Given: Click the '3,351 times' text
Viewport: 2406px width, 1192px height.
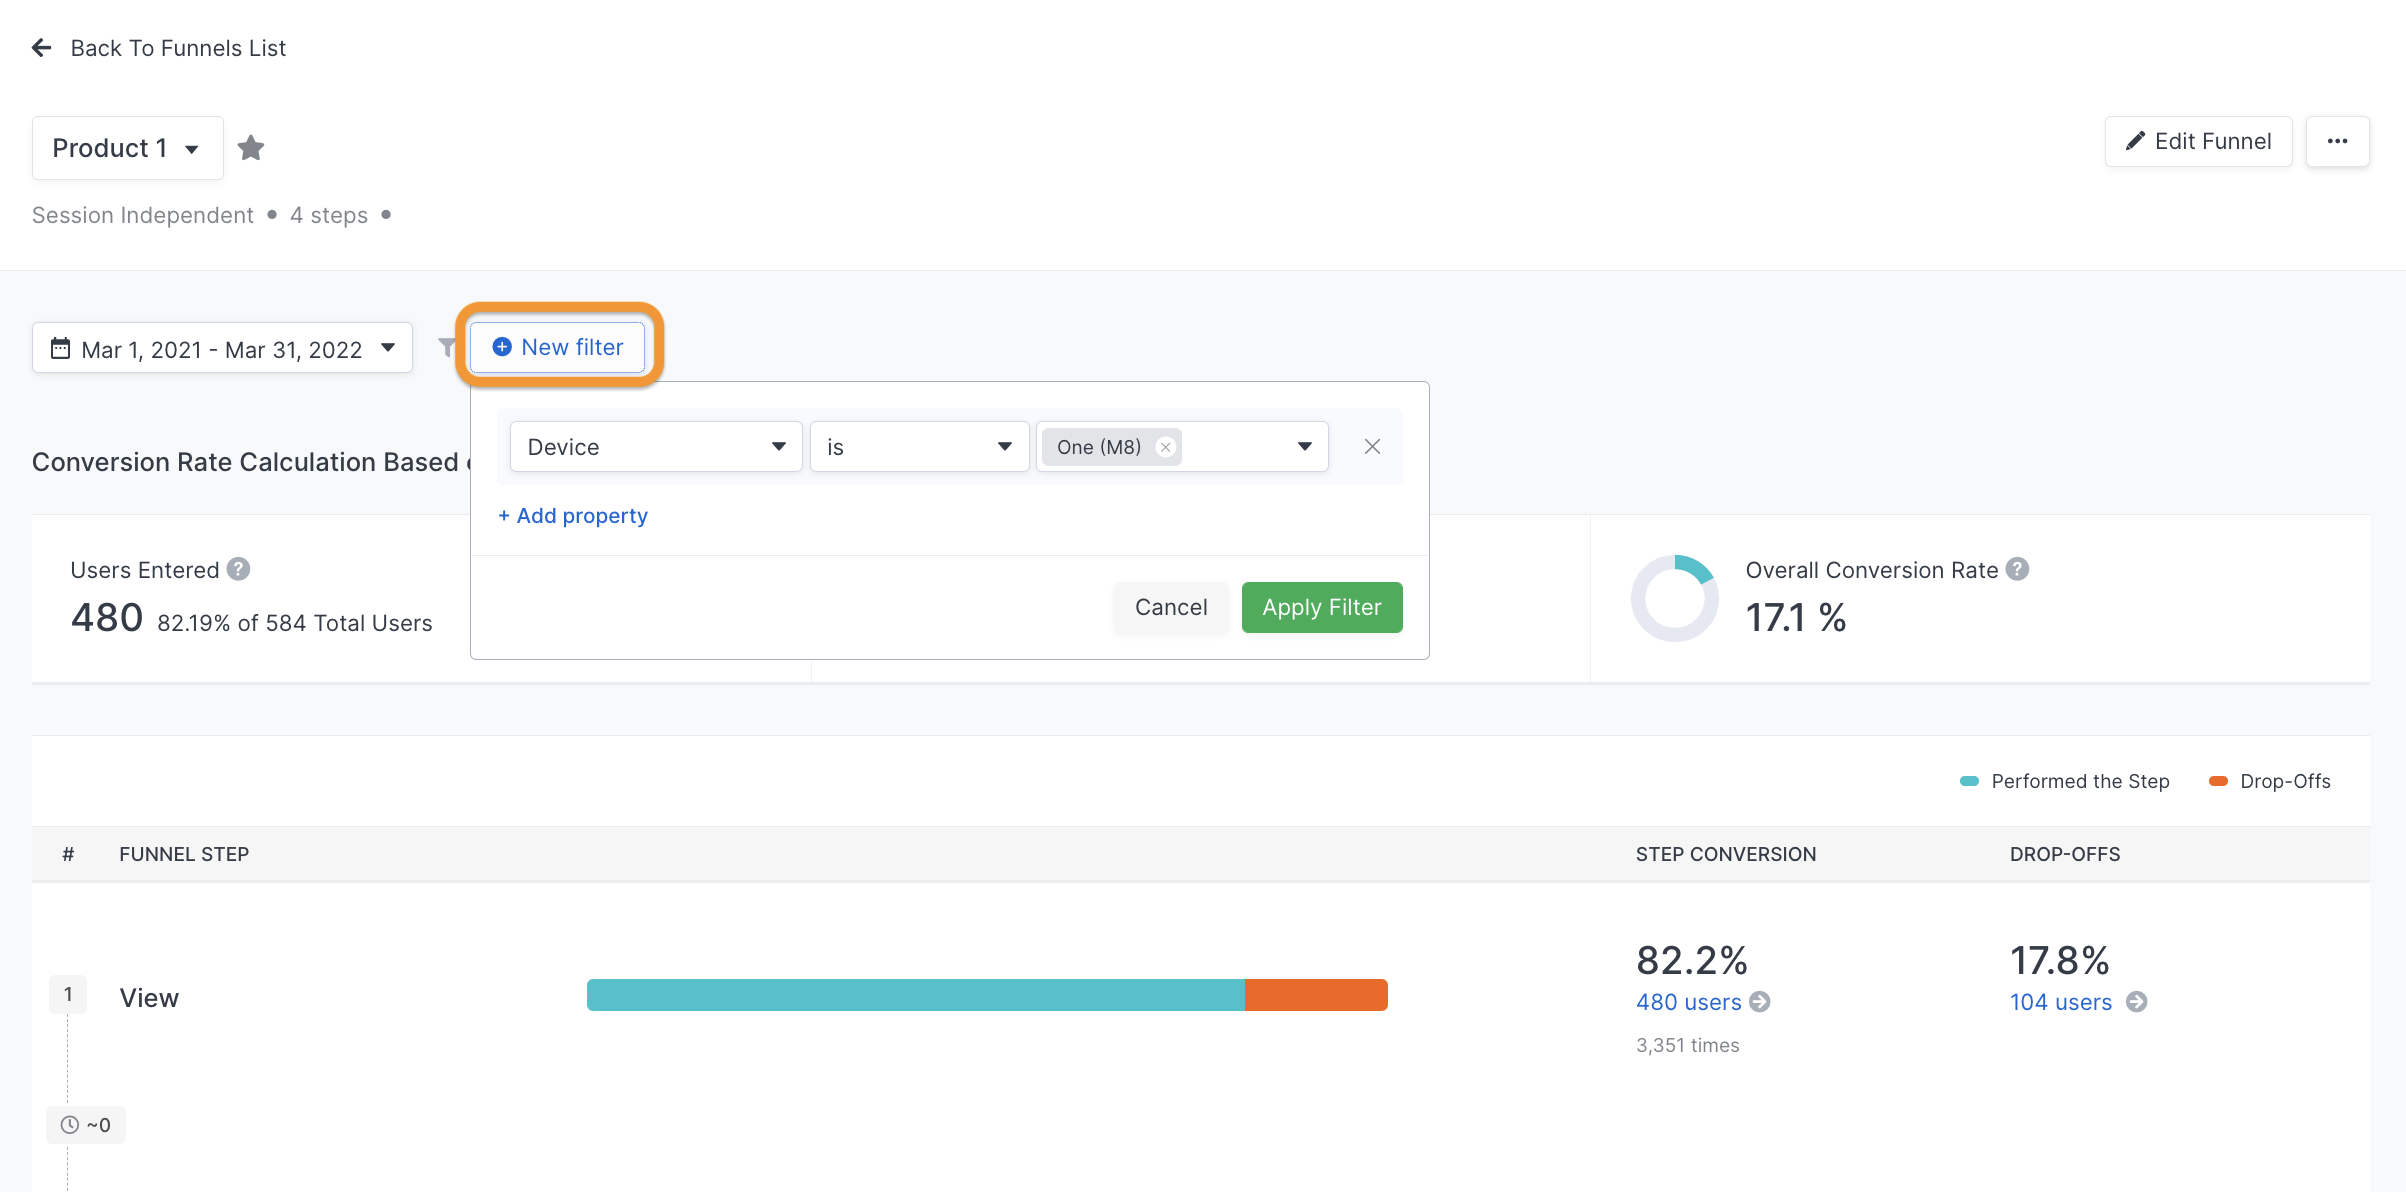Looking at the screenshot, I should click(1688, 1045).
